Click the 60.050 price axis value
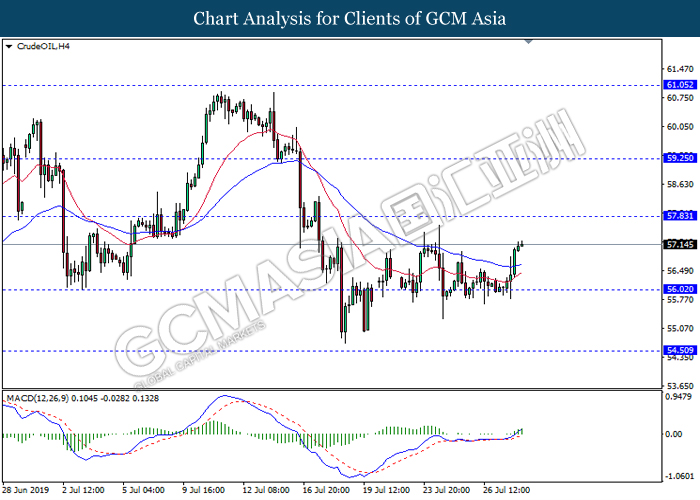 [679, 127]
